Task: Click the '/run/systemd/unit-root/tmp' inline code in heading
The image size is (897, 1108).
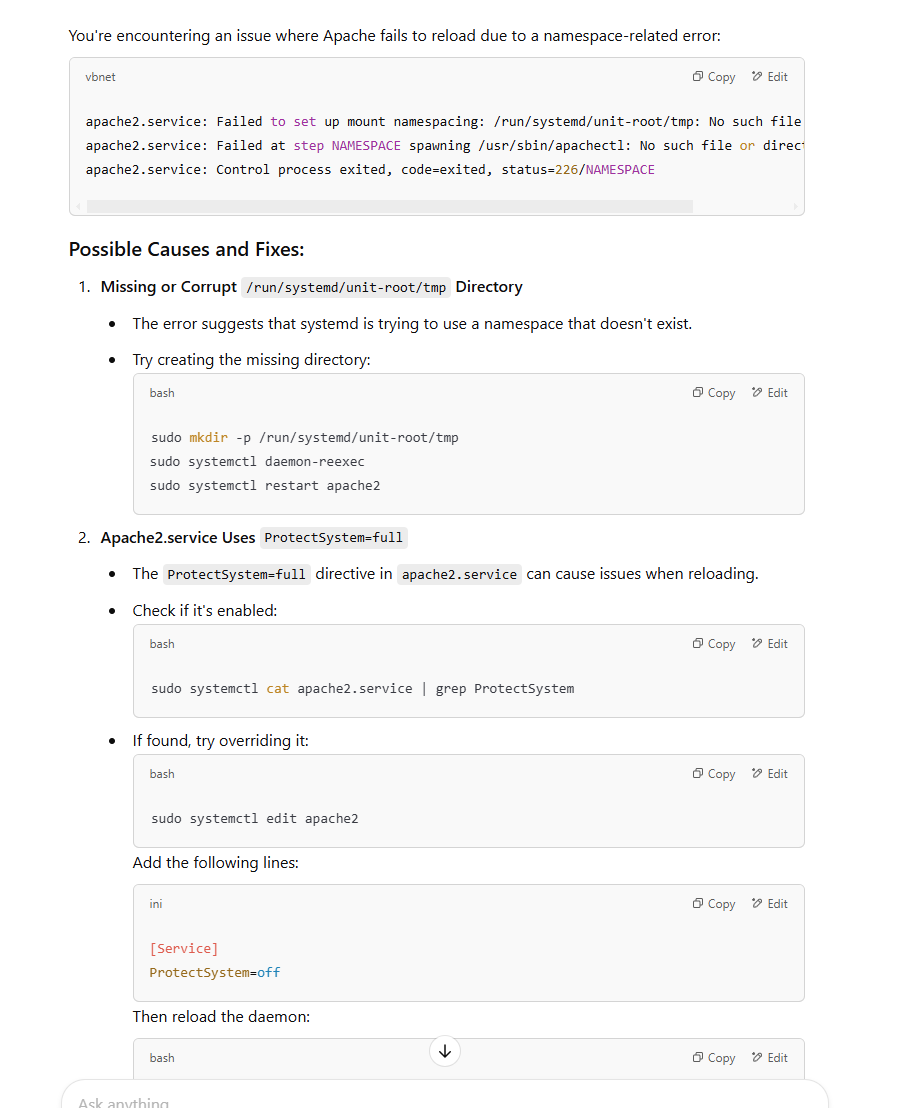Action: pos(346,287)
